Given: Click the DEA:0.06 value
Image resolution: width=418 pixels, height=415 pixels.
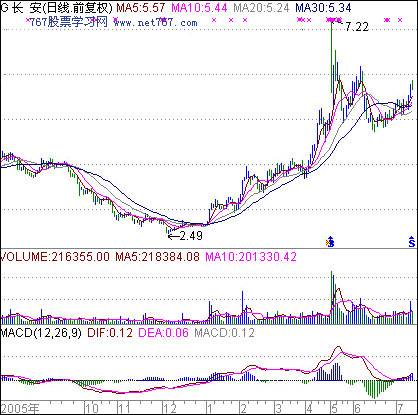Looking at the screenshot, I should [x=163, y=333].
